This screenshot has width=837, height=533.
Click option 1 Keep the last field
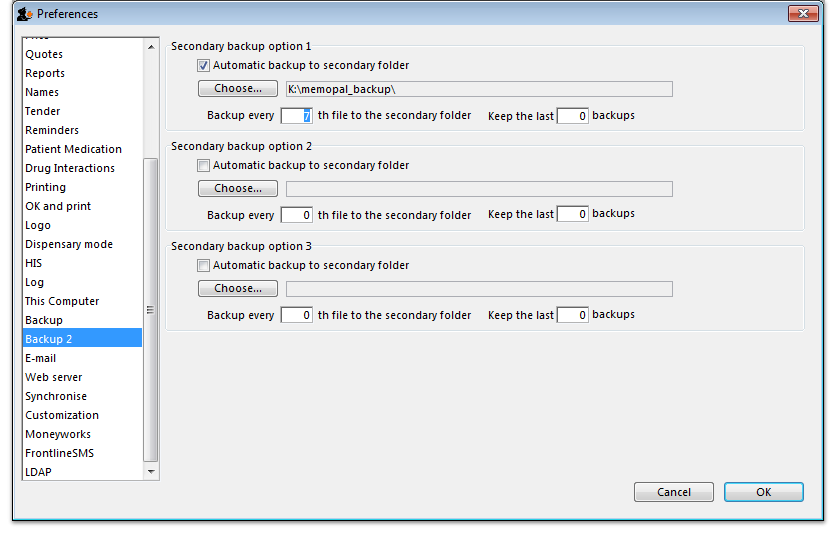click(572, 116)
